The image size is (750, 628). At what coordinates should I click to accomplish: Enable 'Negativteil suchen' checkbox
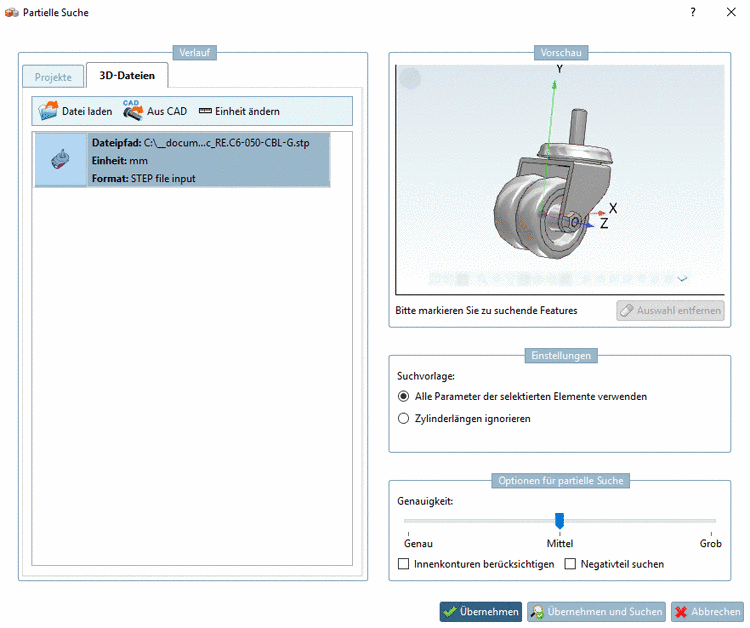[570, 564]
